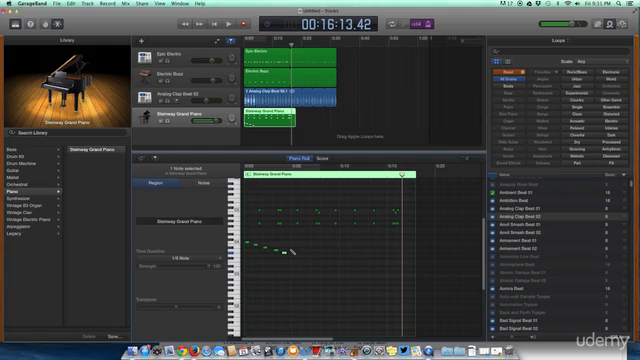Select the Analog Clap Beat 02 track icon

pyautogui.click(x=144, y=97)
